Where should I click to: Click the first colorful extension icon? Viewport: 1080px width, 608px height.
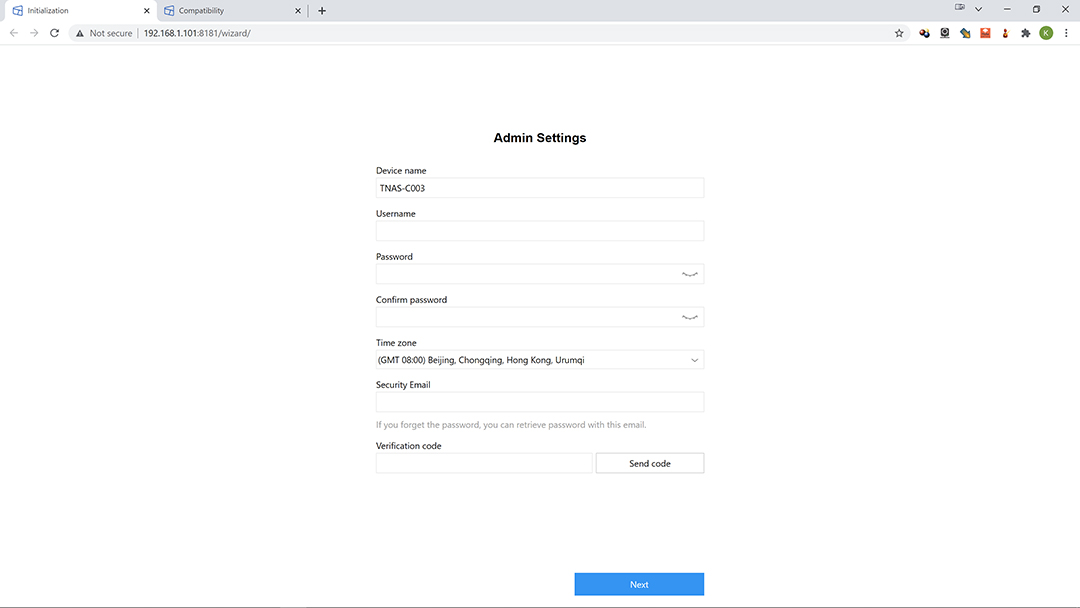click(924, 33)
